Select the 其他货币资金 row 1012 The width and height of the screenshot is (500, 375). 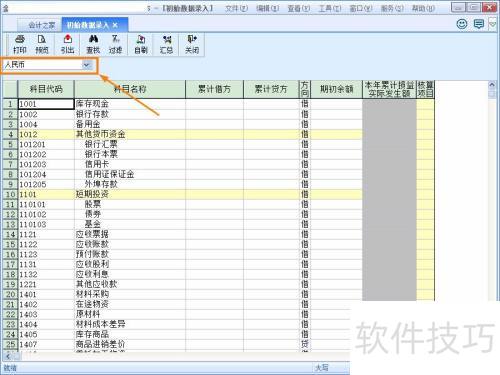click(x=183, y=134)
